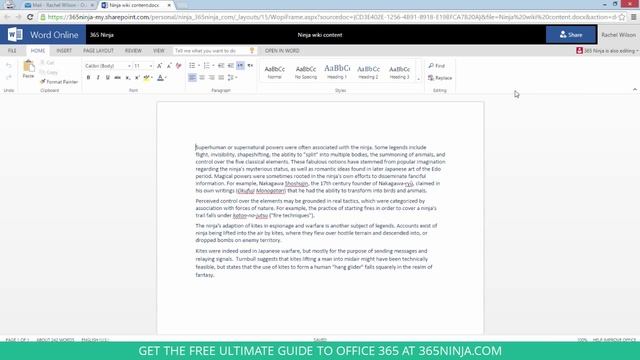Toggle justify text alignment

click(x=221, y=78)
